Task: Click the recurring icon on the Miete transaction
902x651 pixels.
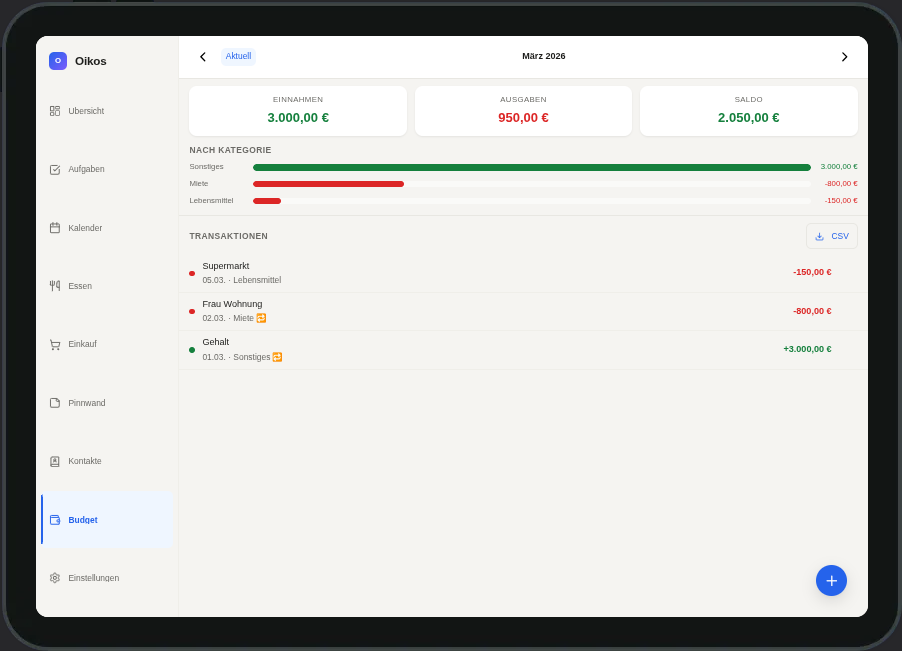Action: click(261, 318)
